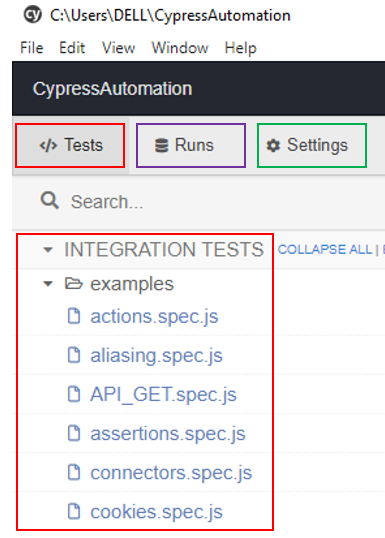Viewport: 385px width, 538px height.
Task: Click the file icon beside actions.spec.js
Action: 74,316
